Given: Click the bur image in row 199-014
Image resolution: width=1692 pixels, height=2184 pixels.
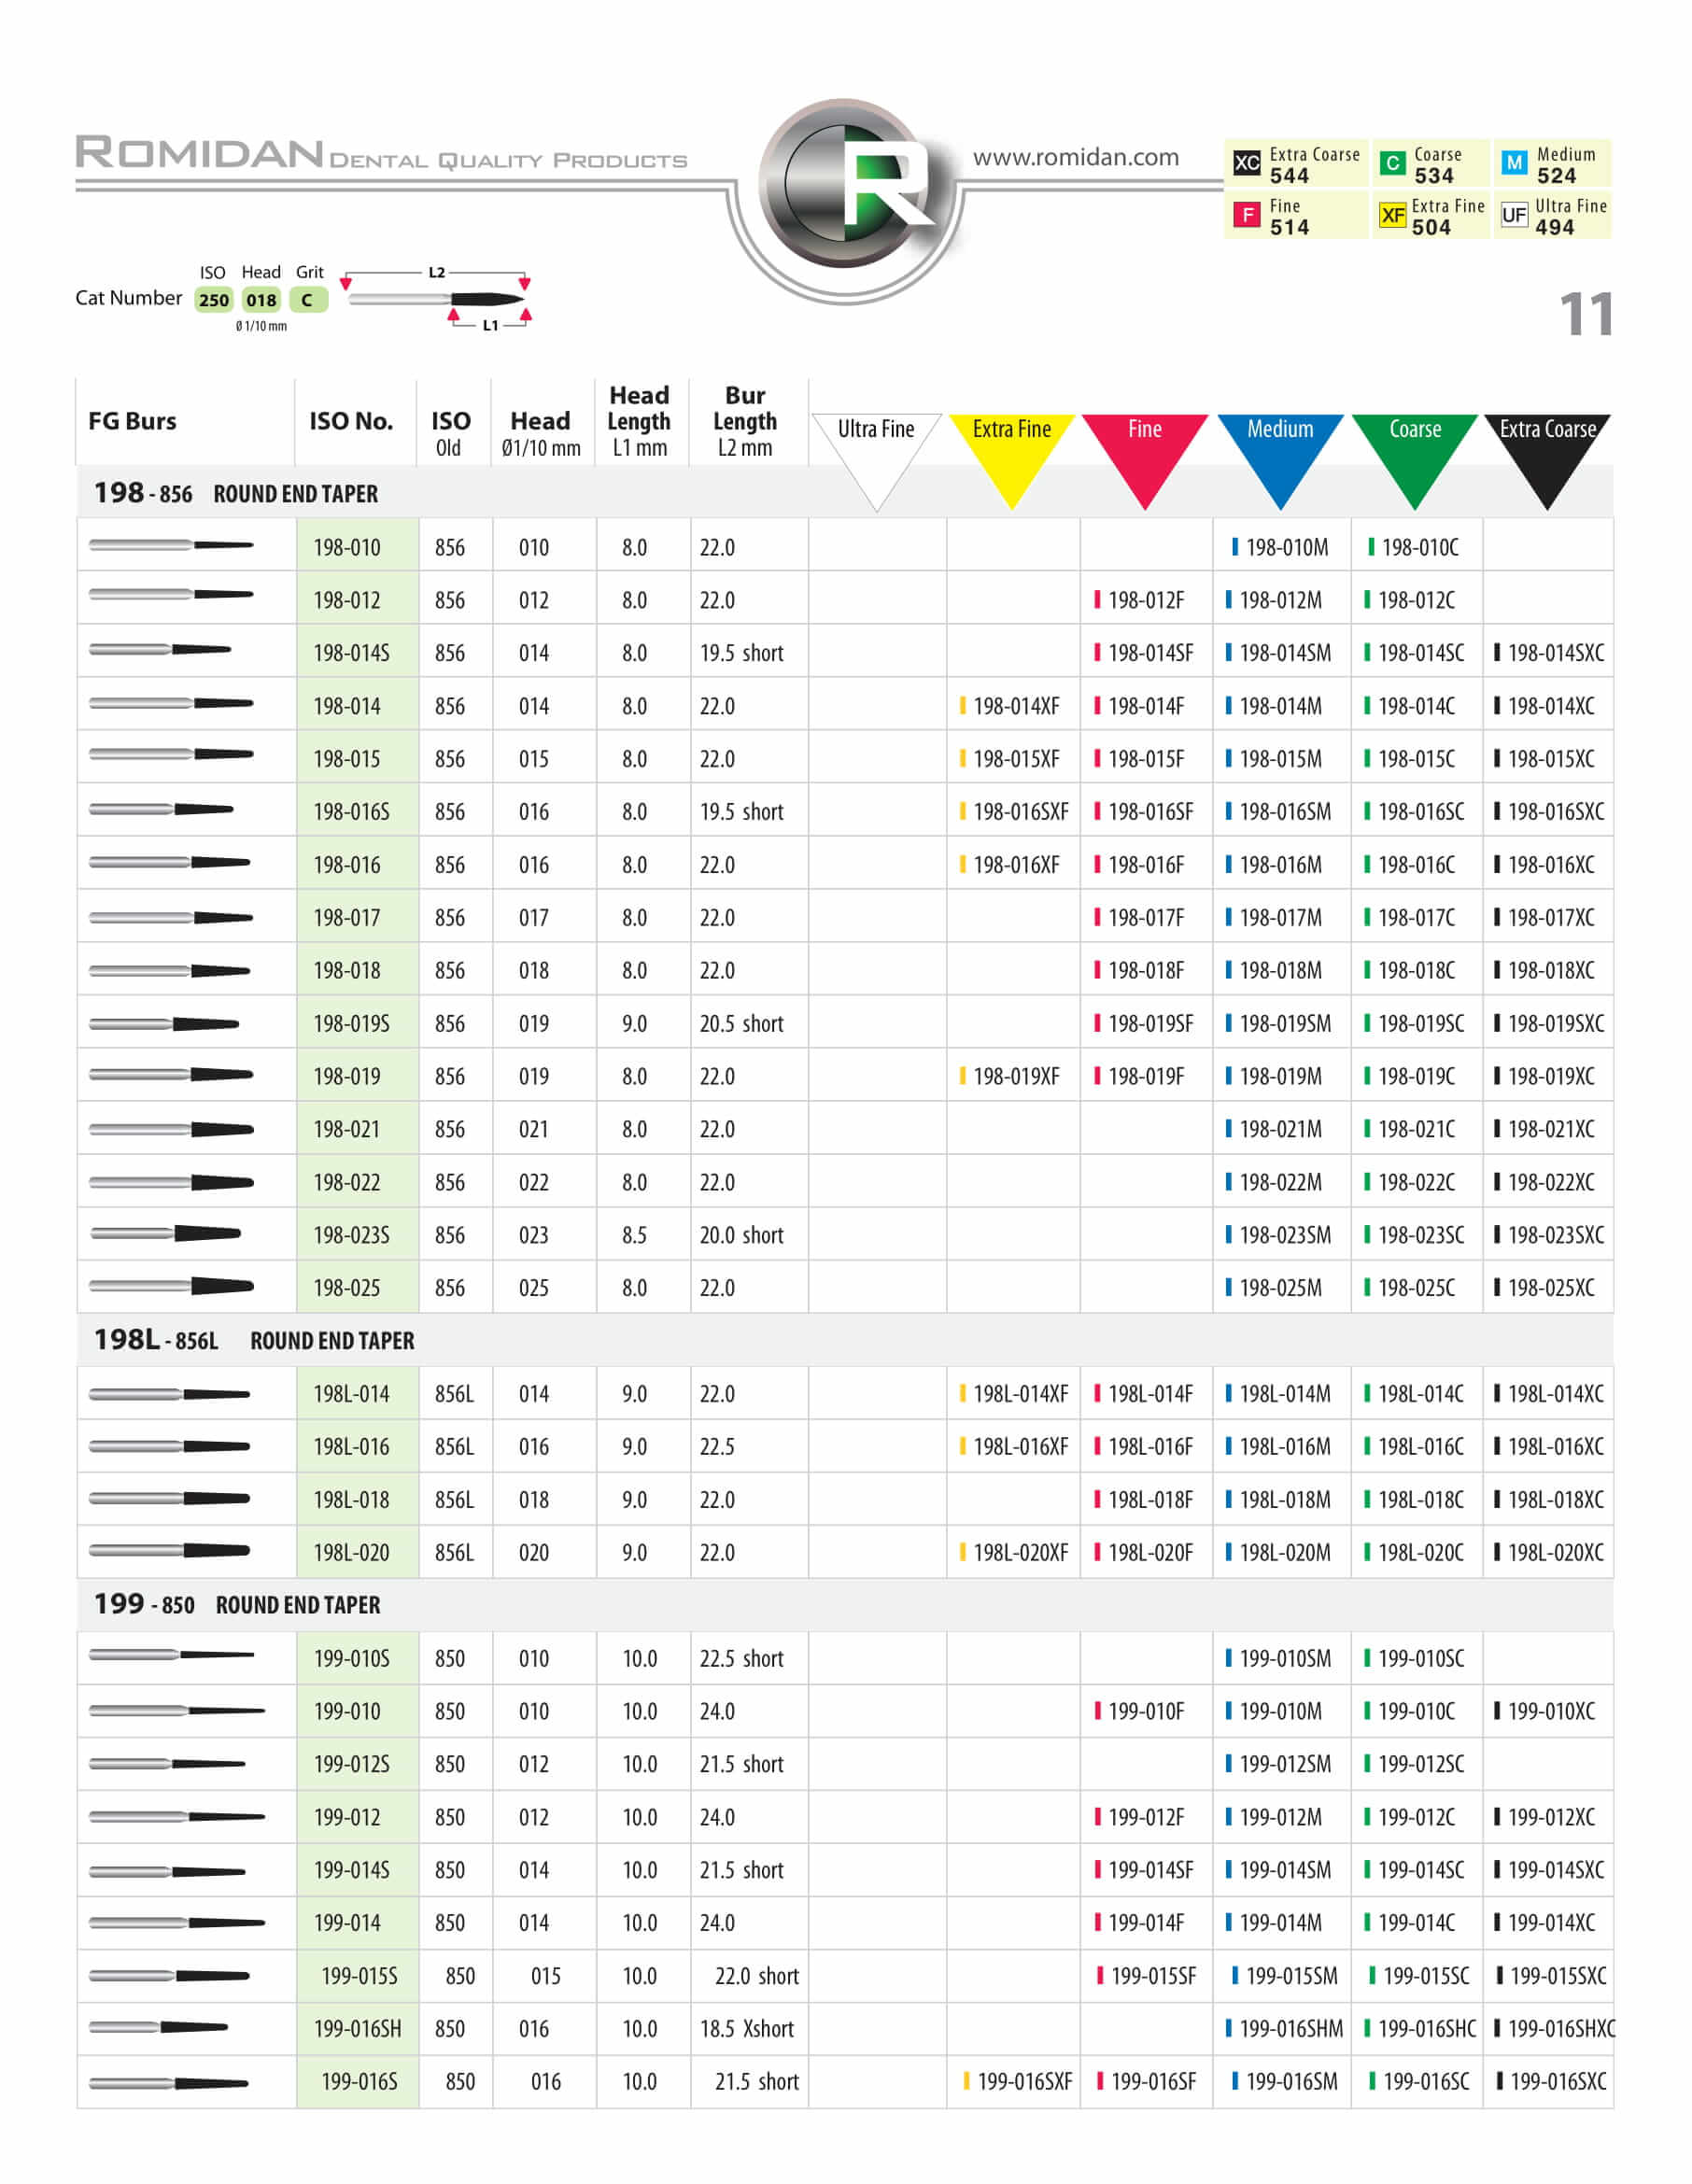Looking at the screenshot, I should [177, 1923].
